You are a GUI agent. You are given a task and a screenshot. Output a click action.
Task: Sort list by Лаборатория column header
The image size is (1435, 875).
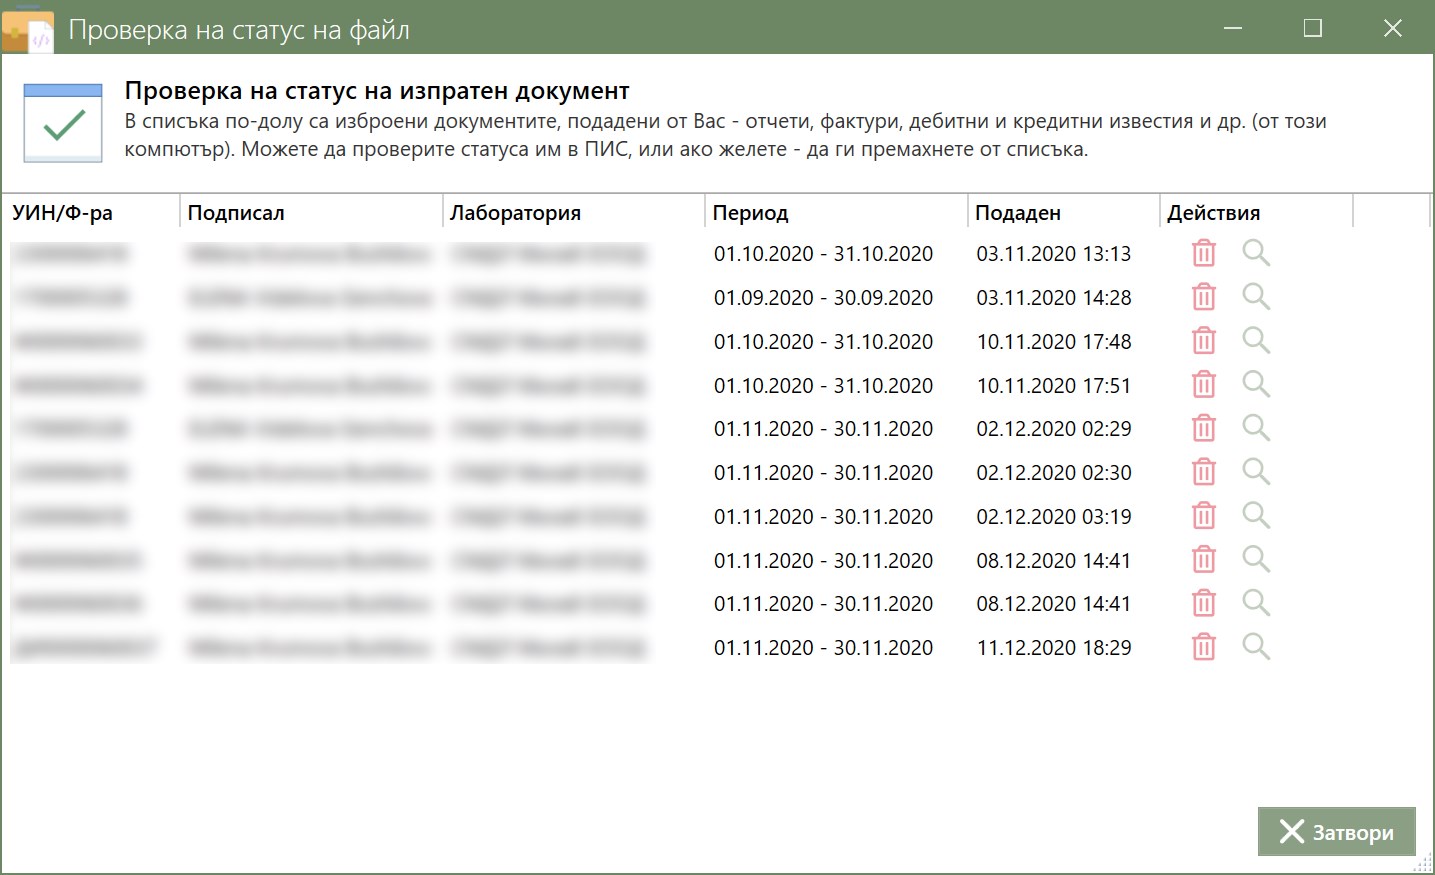(574, 213)
